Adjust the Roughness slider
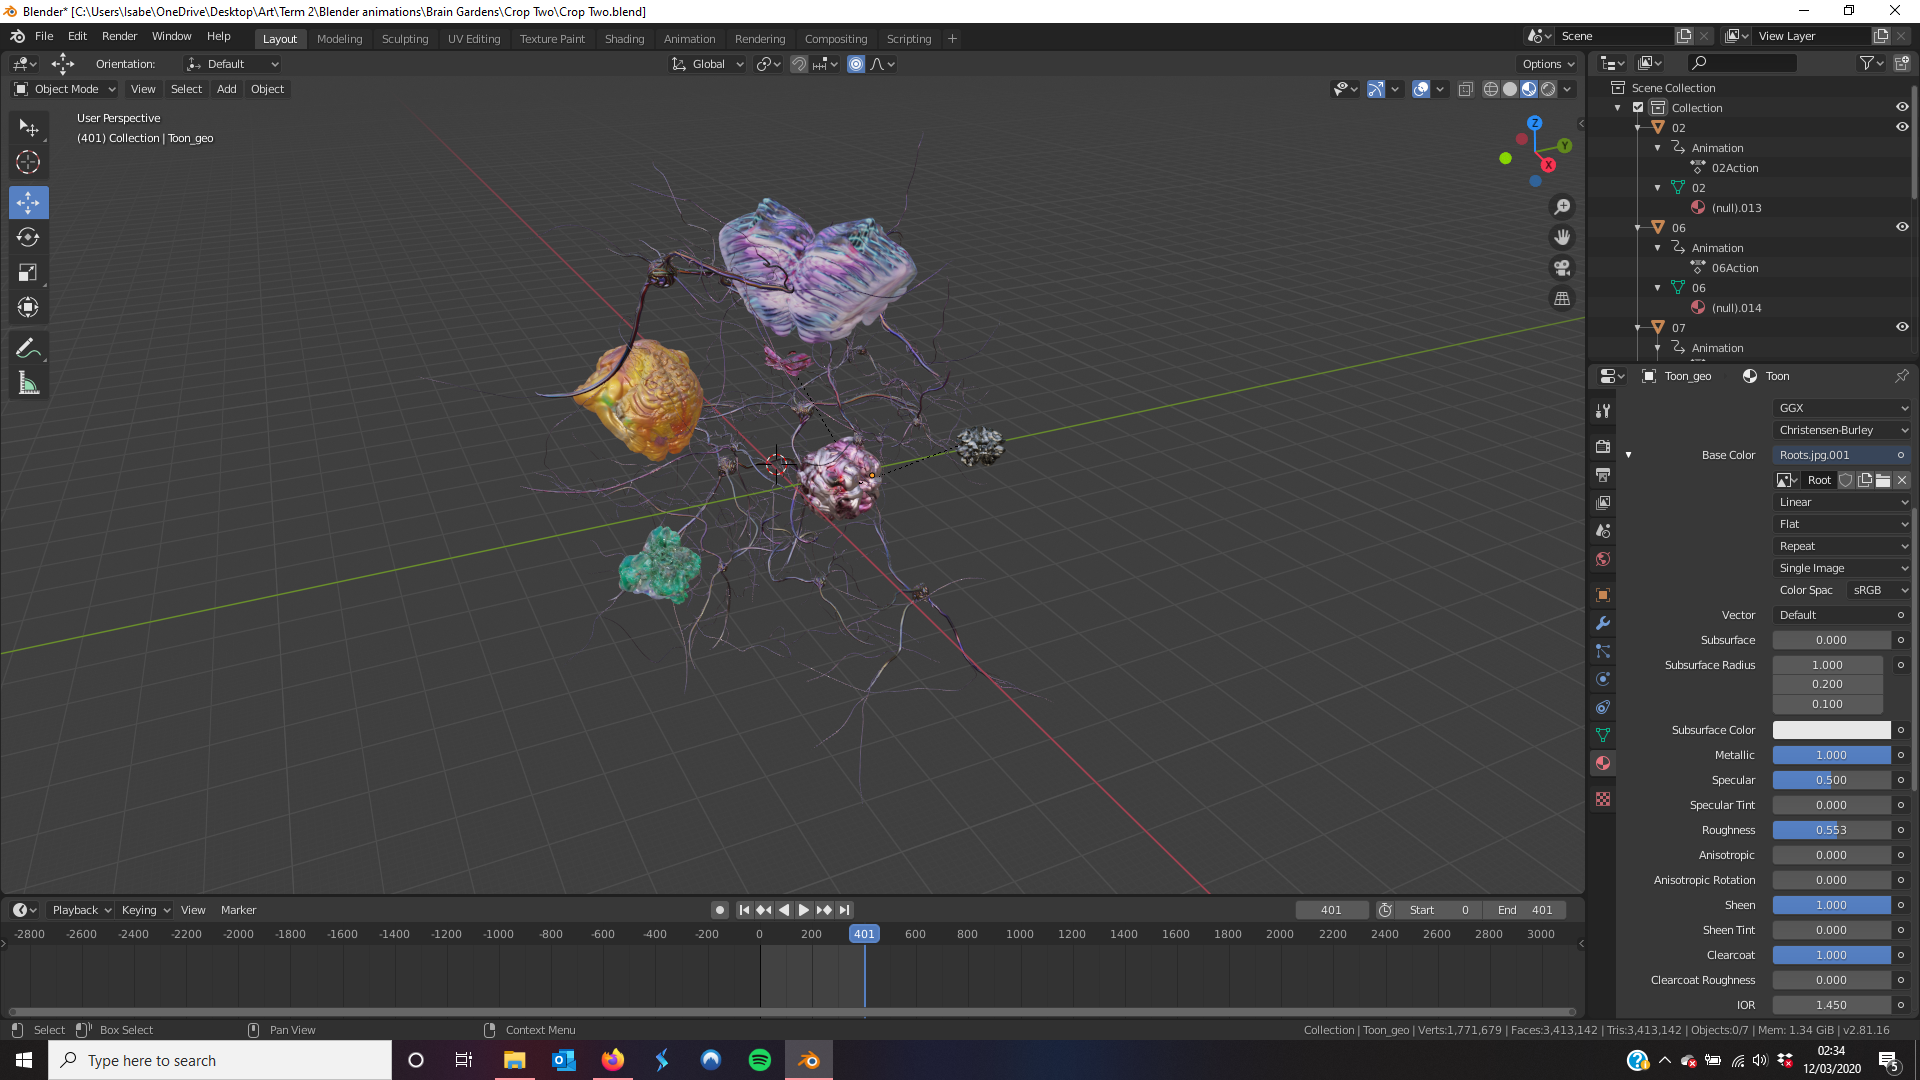This screenshot has width=1920, height=1080. click(x=1831, y=830)
